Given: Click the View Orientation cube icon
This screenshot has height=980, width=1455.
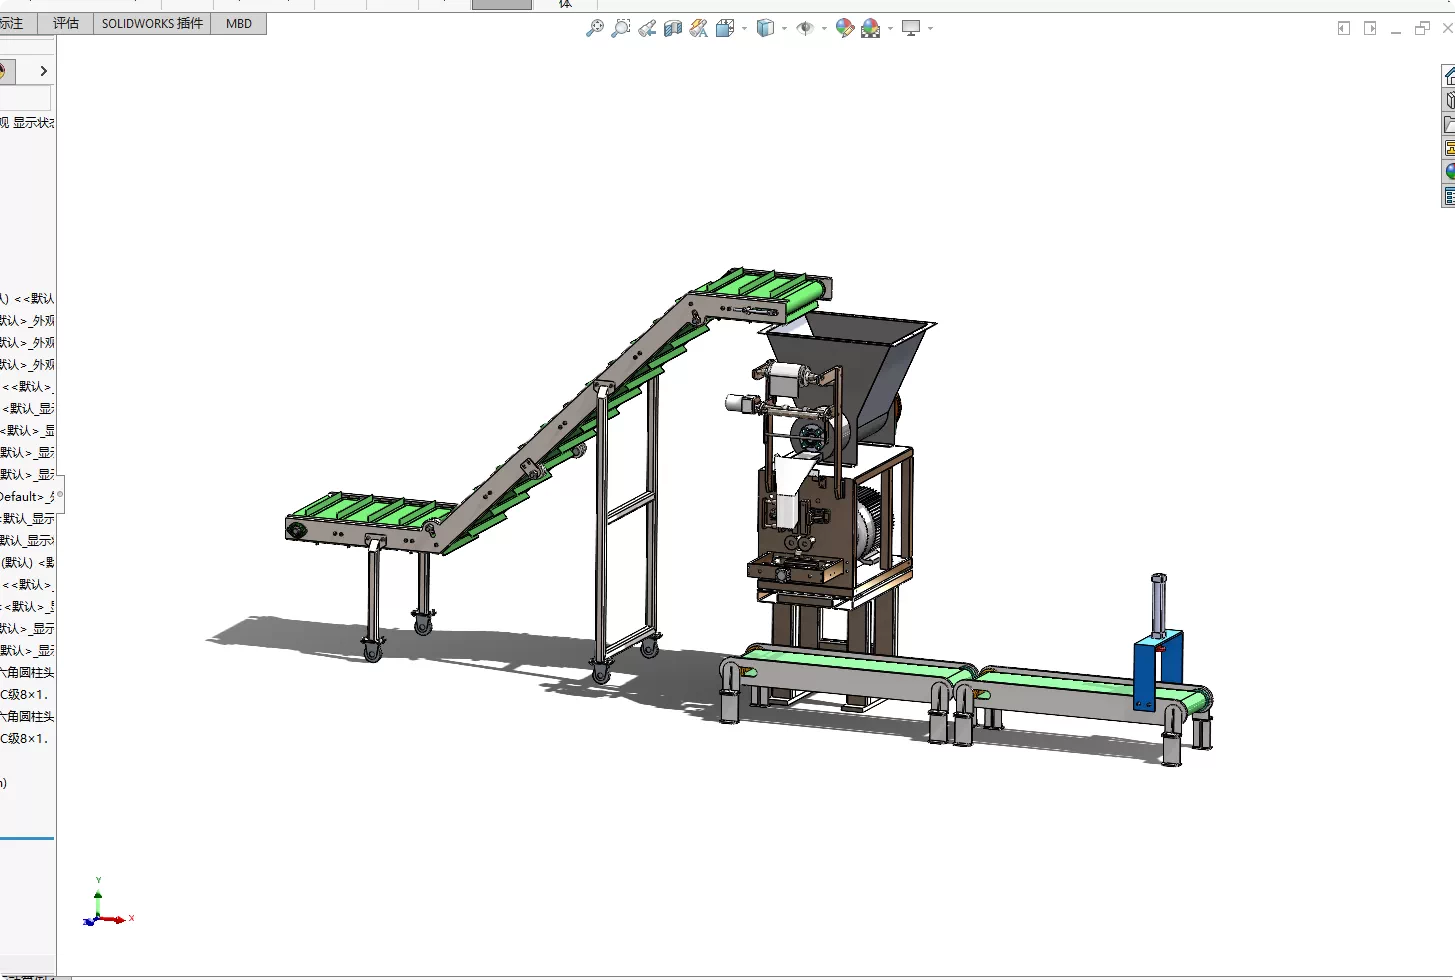Looking at the screenshot, I should pyautogui.click(x=725, y=28).
